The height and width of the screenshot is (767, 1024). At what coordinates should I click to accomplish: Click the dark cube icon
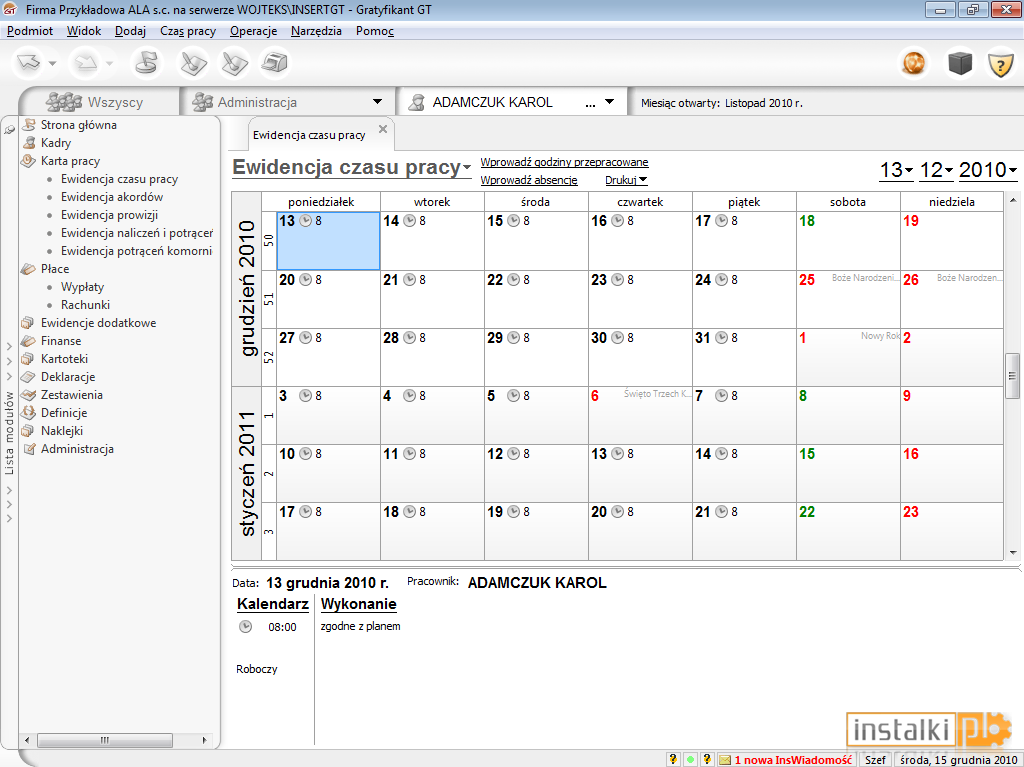(959, 63)
